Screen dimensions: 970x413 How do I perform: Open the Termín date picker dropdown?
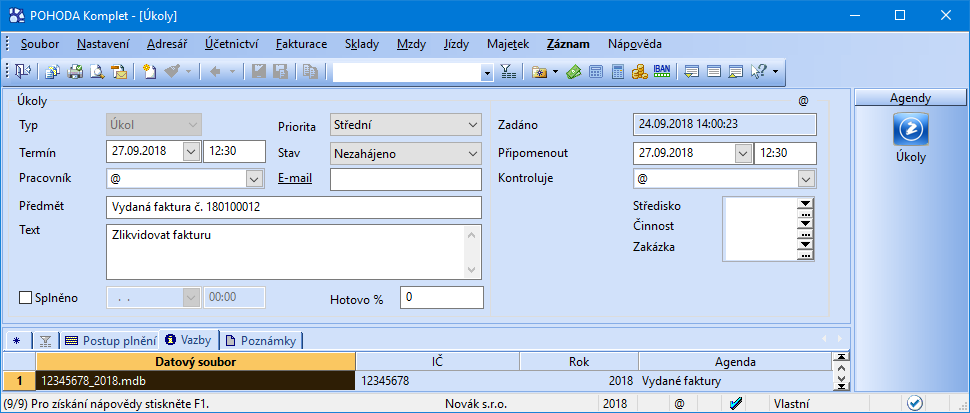point(192,151)
